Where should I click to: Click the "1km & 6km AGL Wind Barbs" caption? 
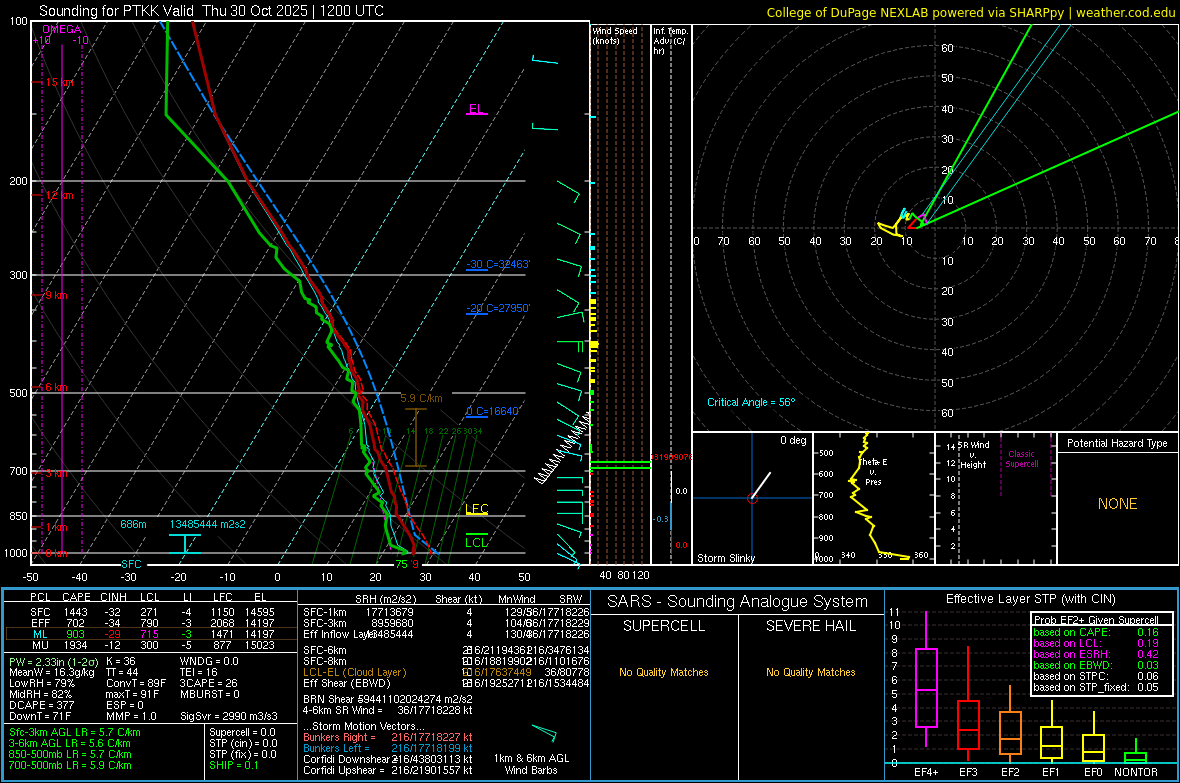coord(531,764)
